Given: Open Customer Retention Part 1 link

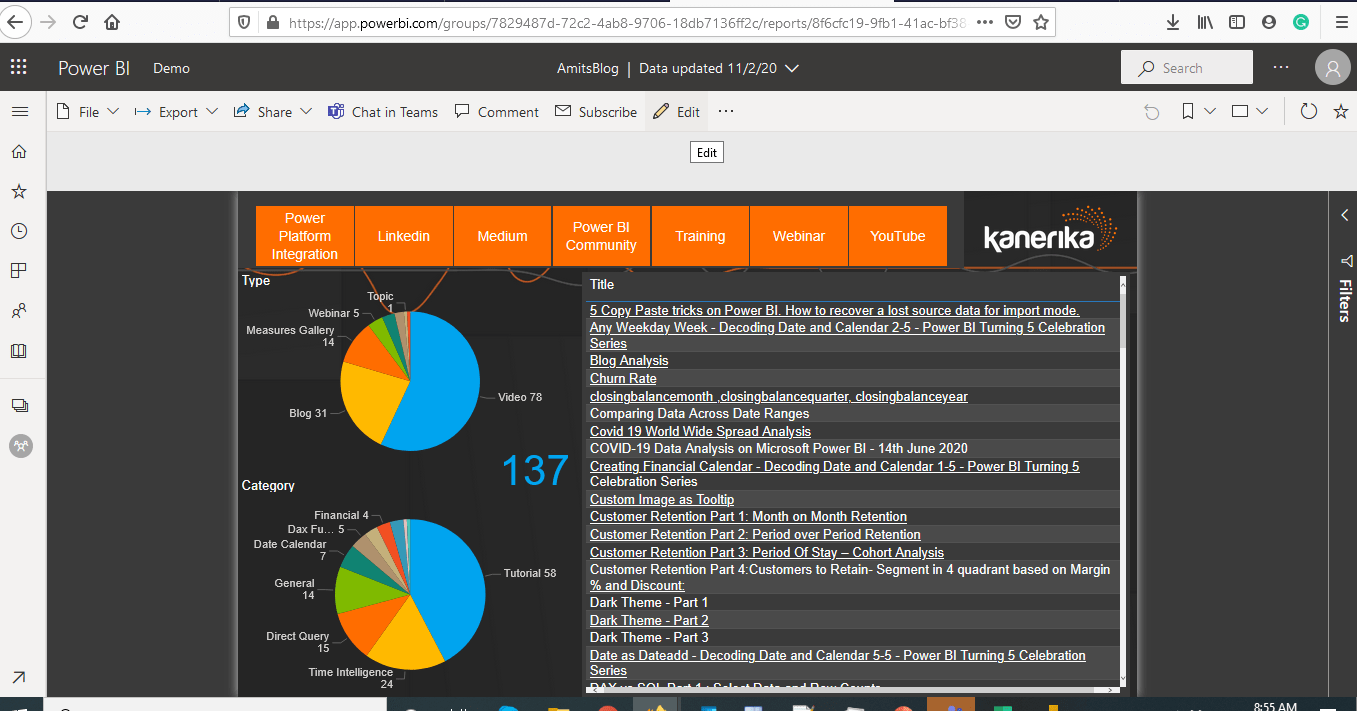Looking at the screenshot, I should point(748,517).
